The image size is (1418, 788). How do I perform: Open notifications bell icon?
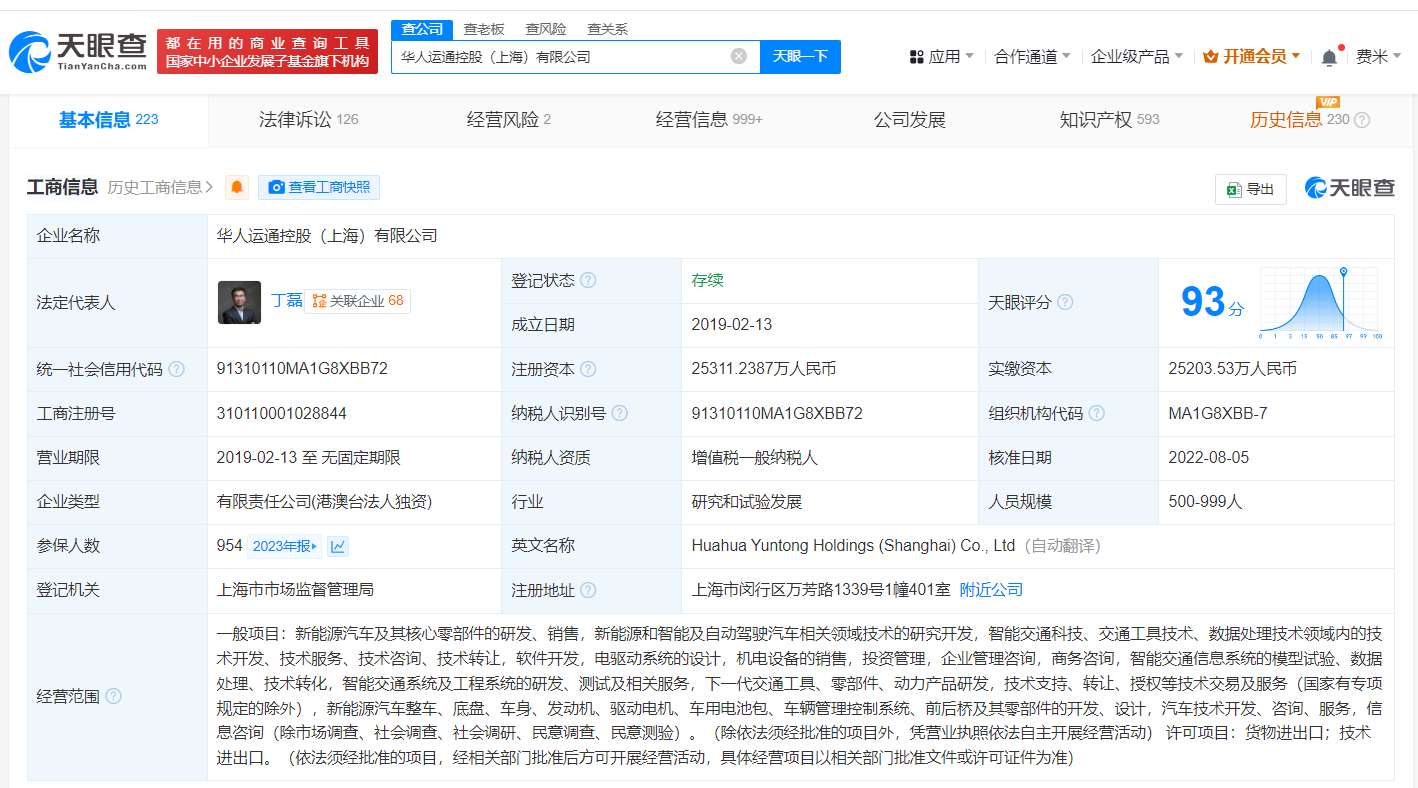pos(1329,57)
